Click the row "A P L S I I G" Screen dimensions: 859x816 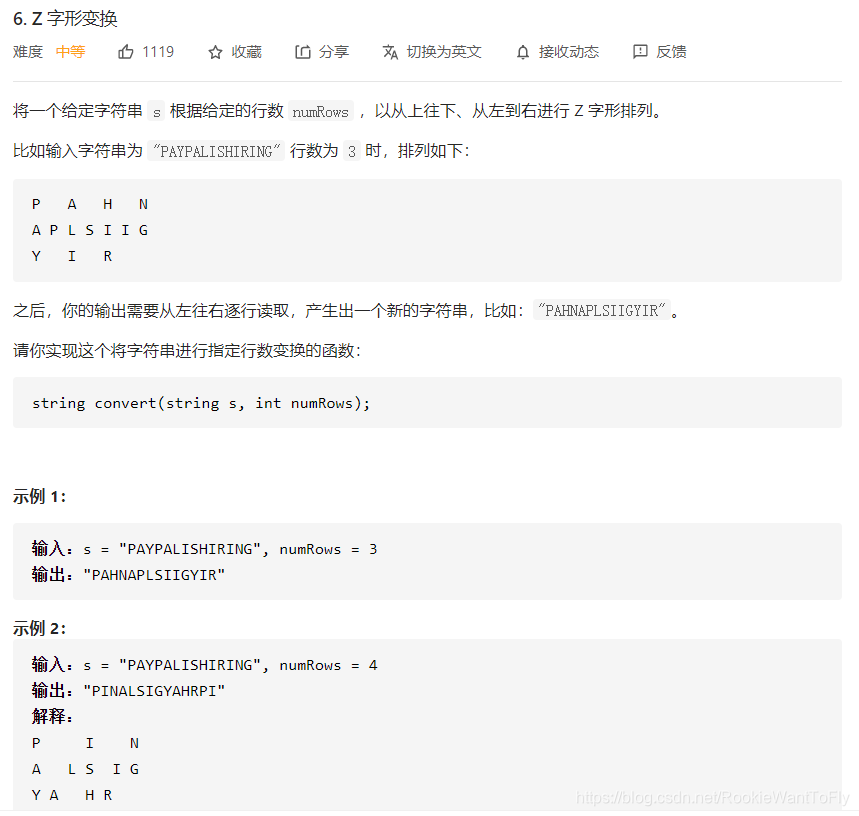pos(90,230)
